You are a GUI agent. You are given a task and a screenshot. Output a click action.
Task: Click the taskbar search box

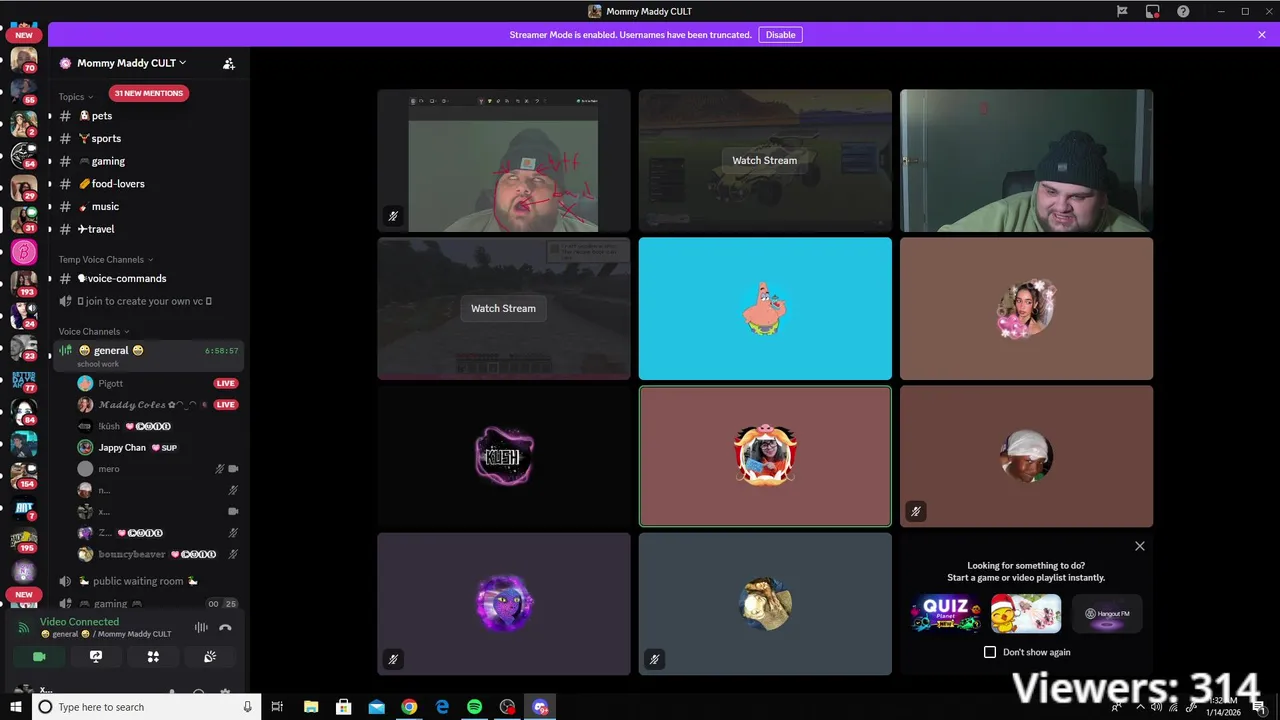[x=146, y=707]
